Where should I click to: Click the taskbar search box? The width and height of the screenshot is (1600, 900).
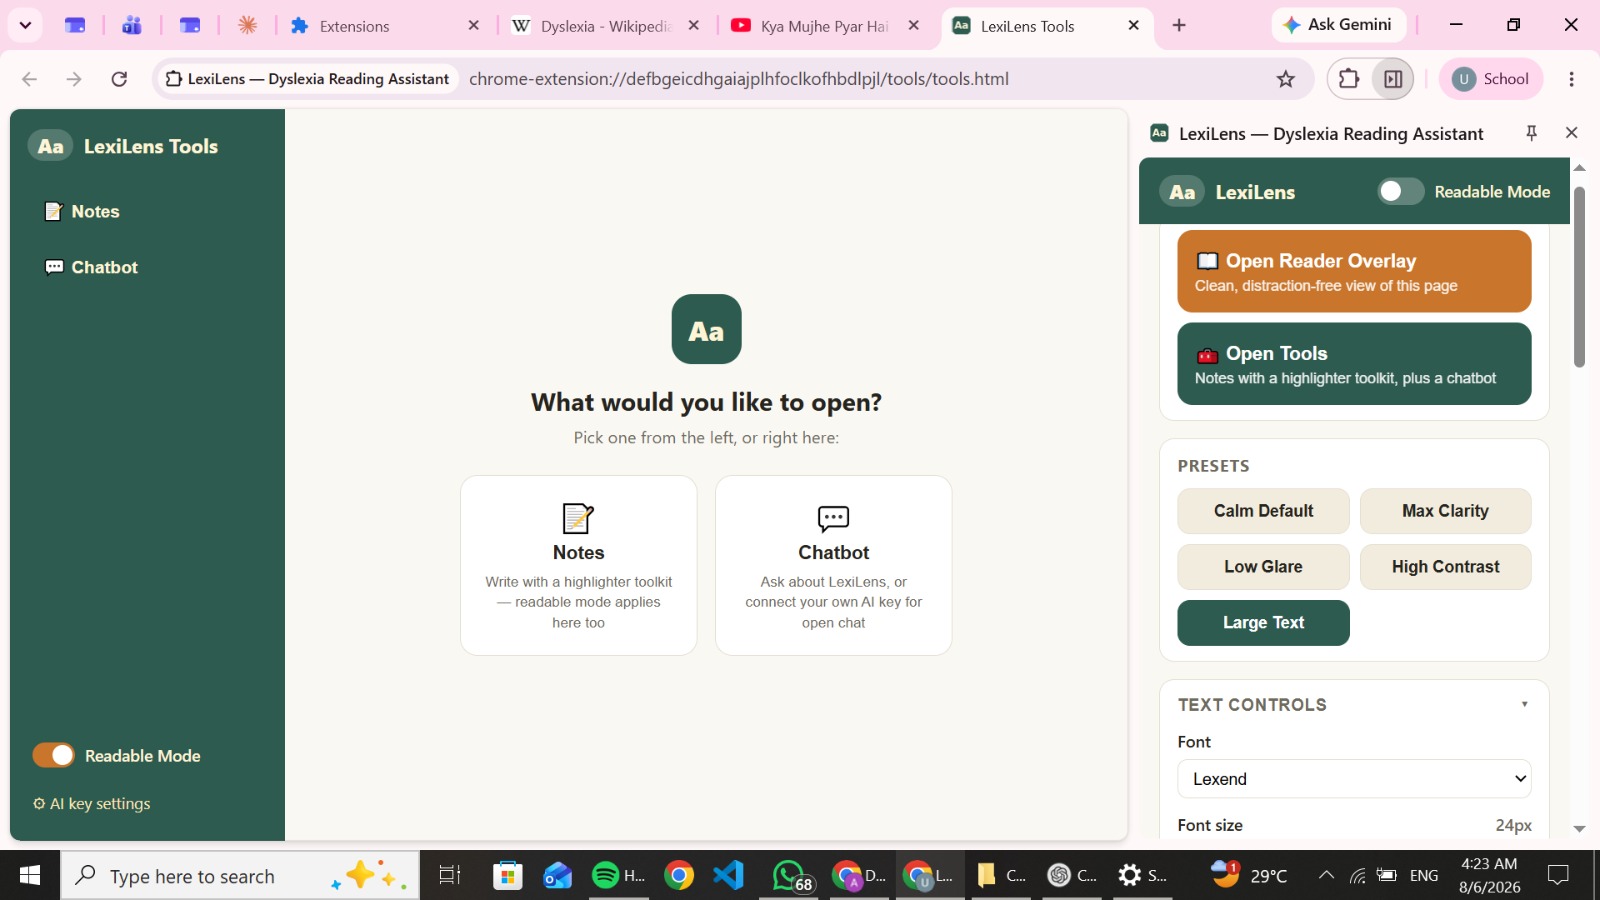240,876
